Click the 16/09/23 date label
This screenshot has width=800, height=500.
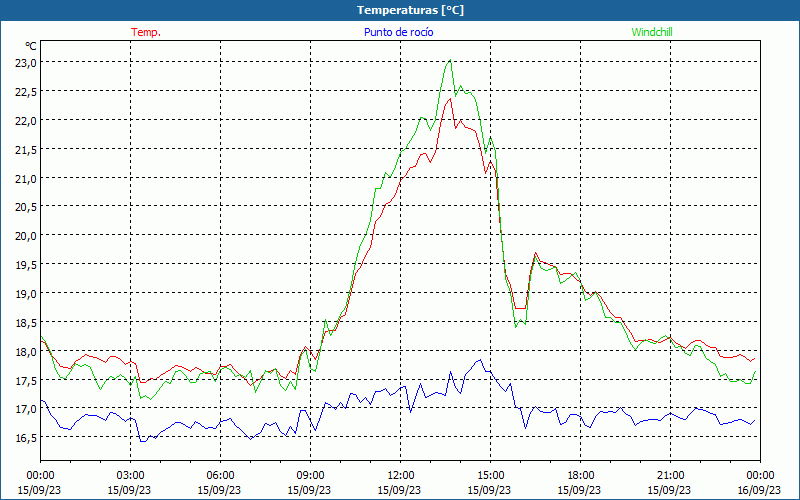click(759, 490)
